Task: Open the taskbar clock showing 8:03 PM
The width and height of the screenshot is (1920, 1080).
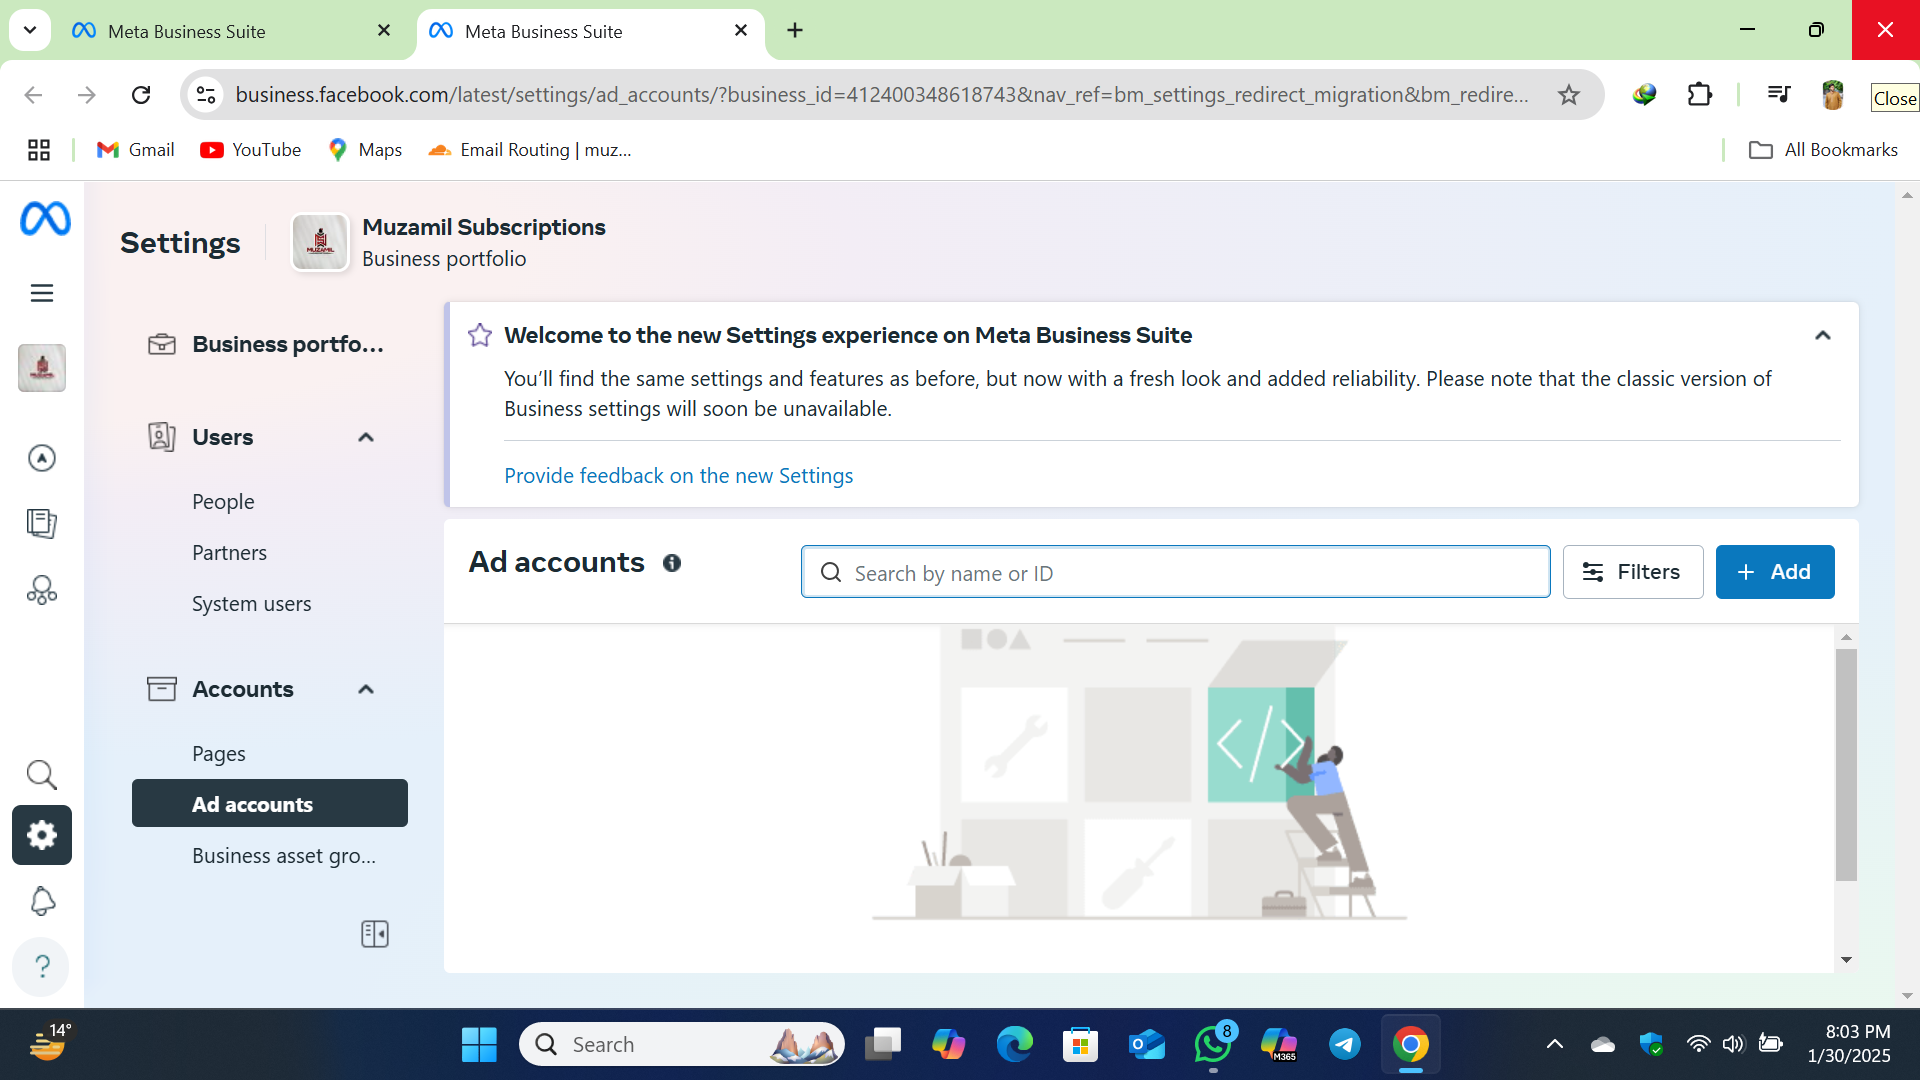Action: pos(1849,1043)
